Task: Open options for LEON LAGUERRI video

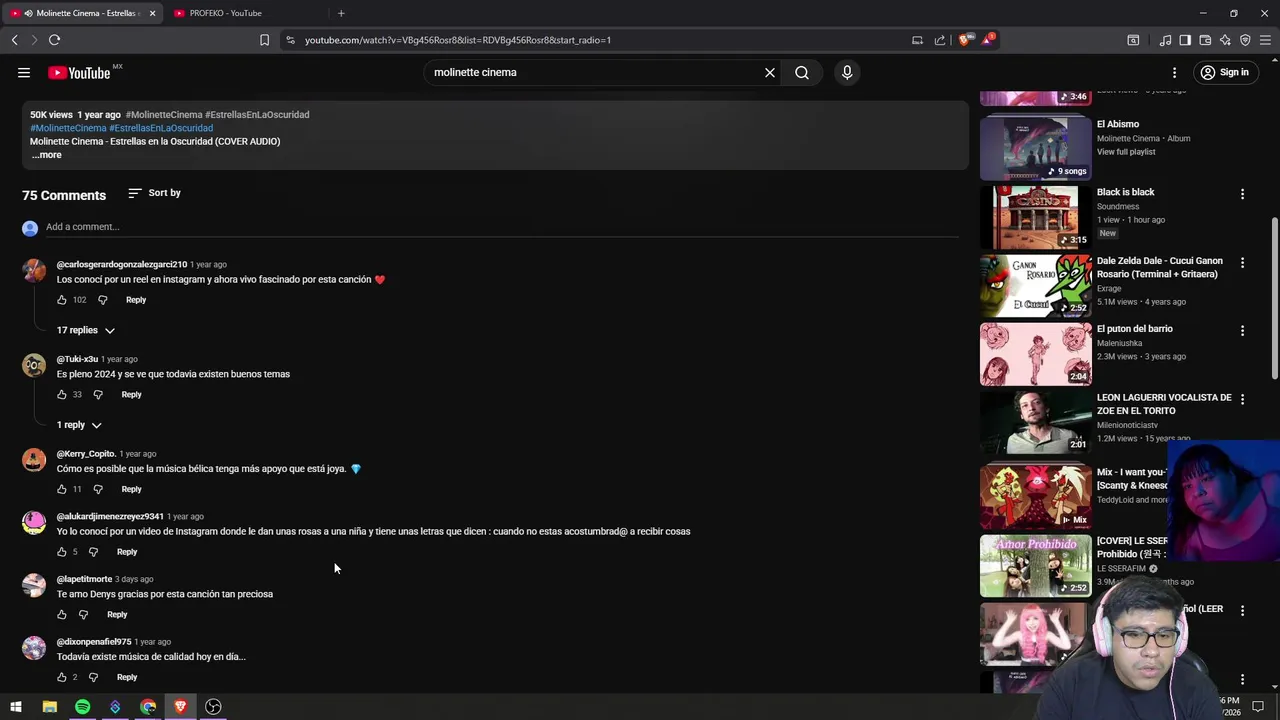Action: tap(1242, 400)
